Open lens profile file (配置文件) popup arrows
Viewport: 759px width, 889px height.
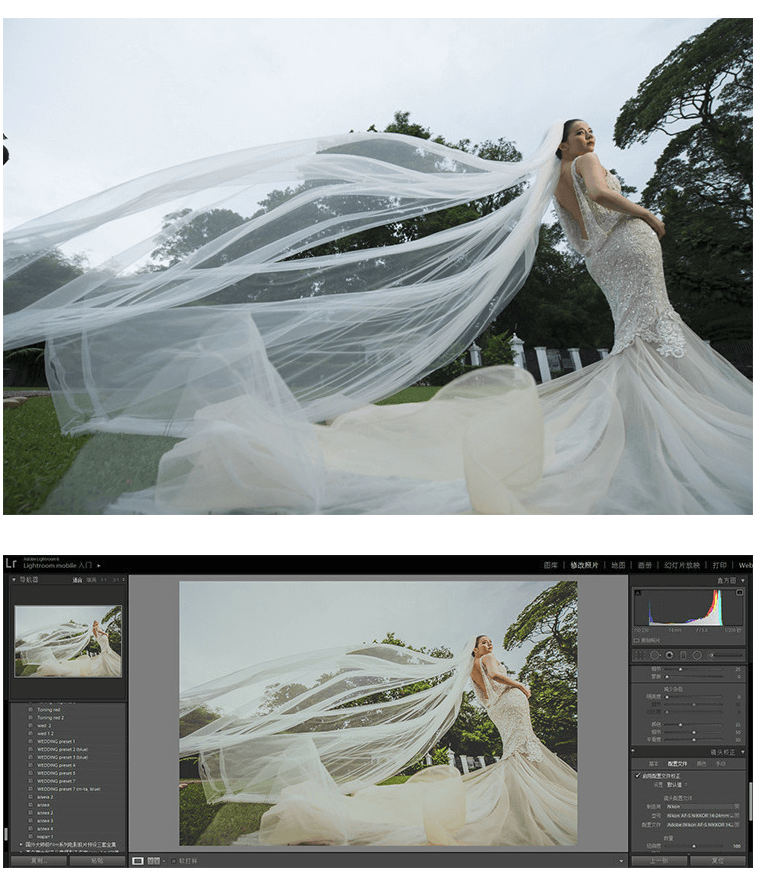(x=737, y=826)
